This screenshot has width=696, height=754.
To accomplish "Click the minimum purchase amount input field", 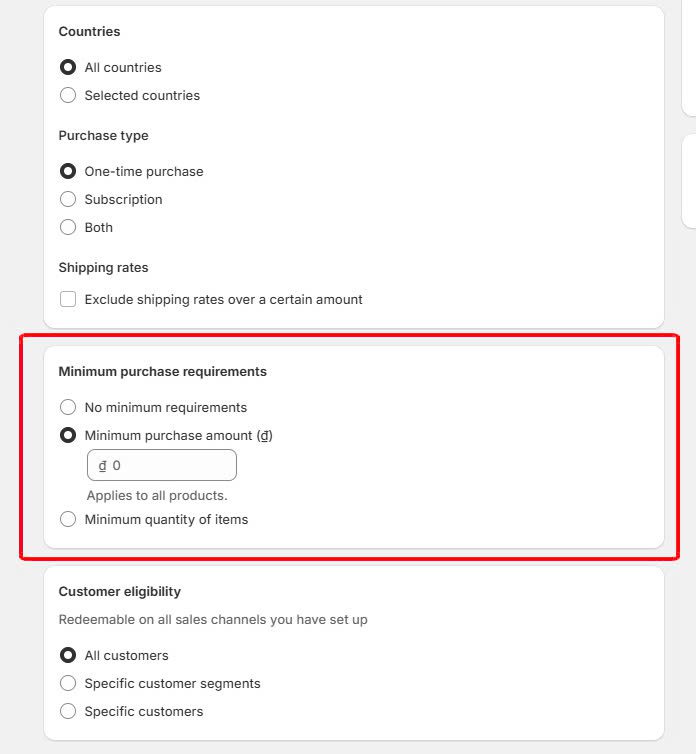I will pyautogui.click(x=170, y=465).
